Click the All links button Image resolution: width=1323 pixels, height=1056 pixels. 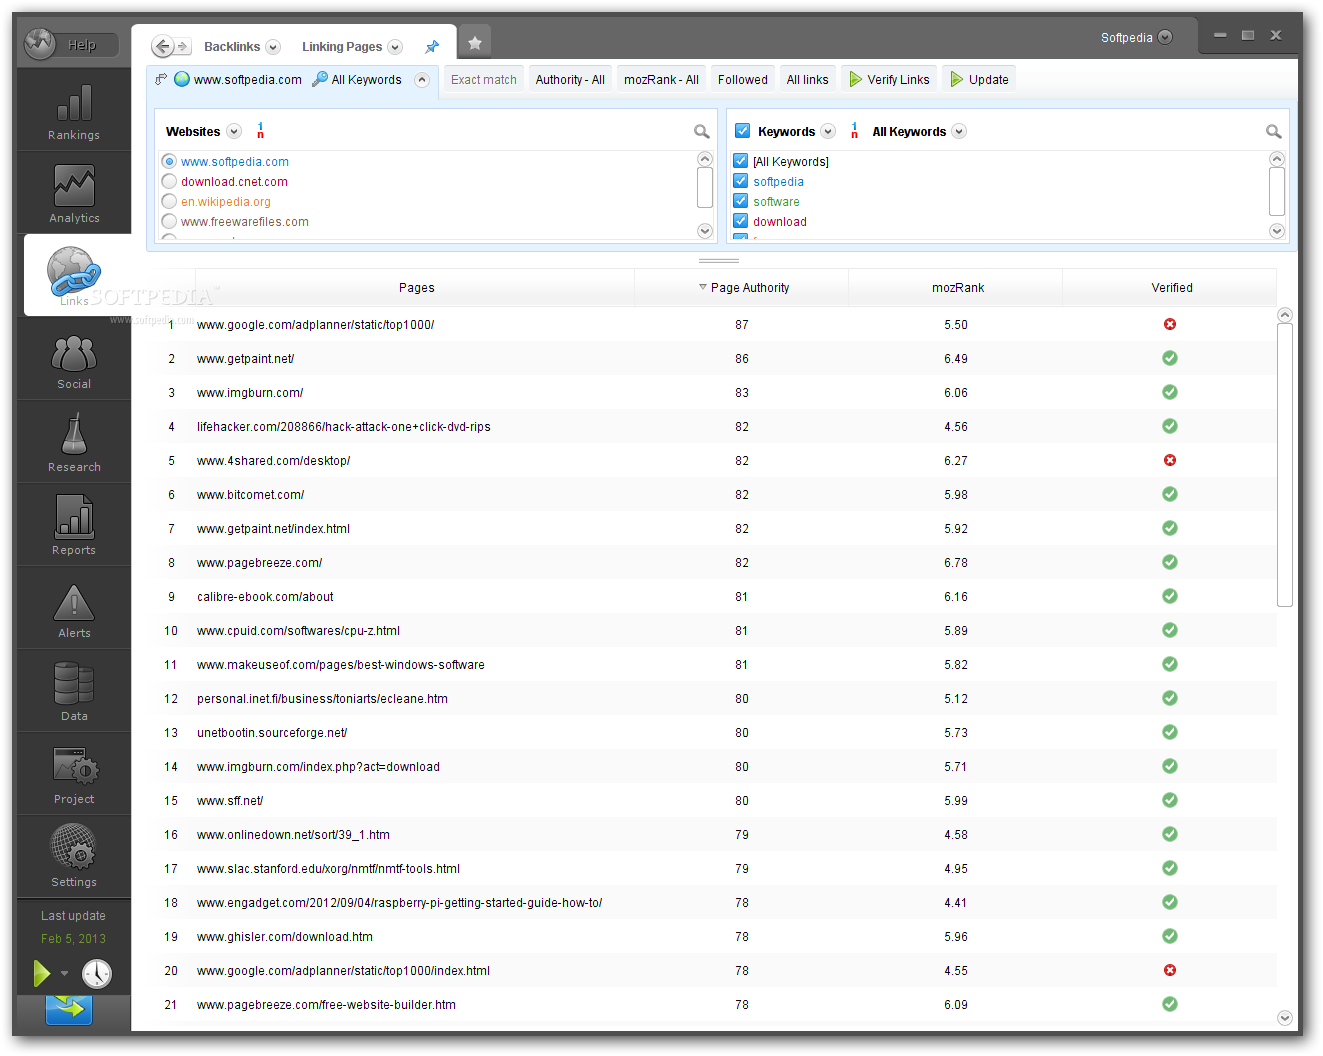coord(807,80)
